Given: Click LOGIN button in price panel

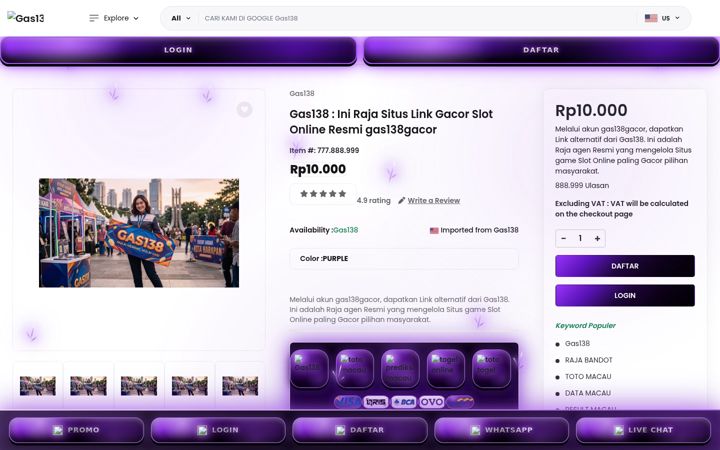Looking at the screenshot, I should (624, 295).
